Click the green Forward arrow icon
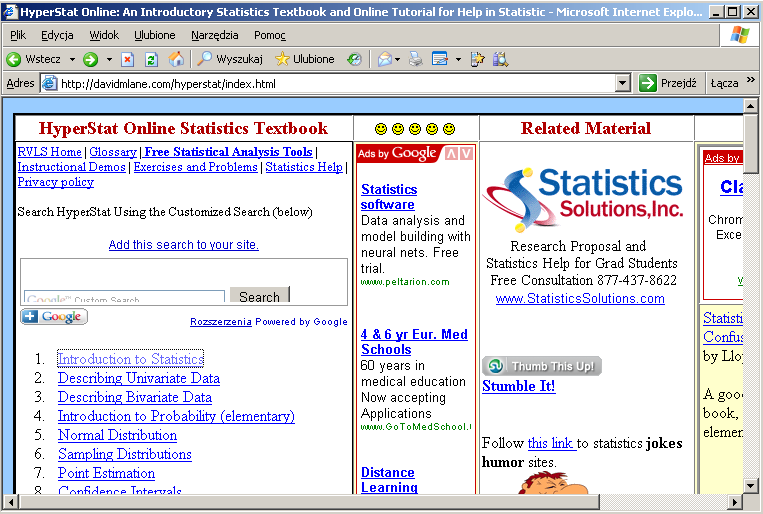This screenshot has height=514, width=763. click(90, 59)
